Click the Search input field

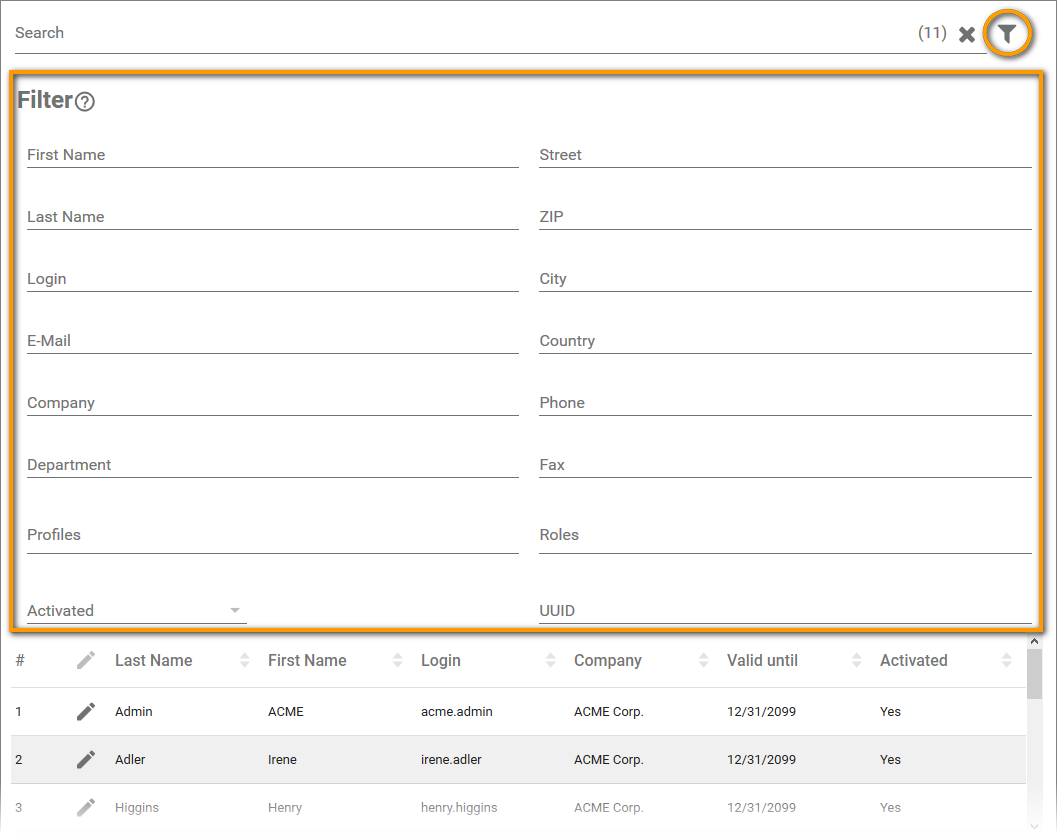[460, 34]
